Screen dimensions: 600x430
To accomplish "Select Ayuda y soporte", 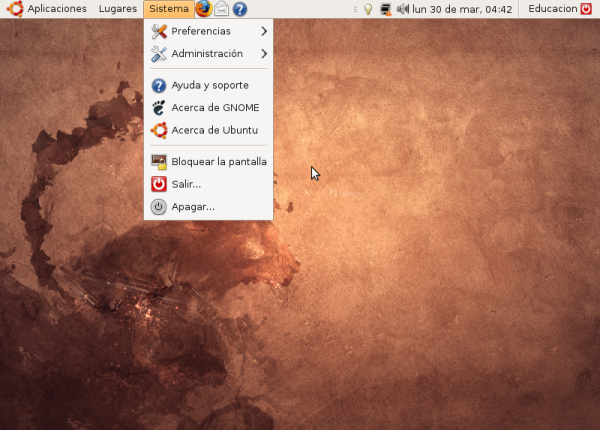I will (x=208, y=86).
